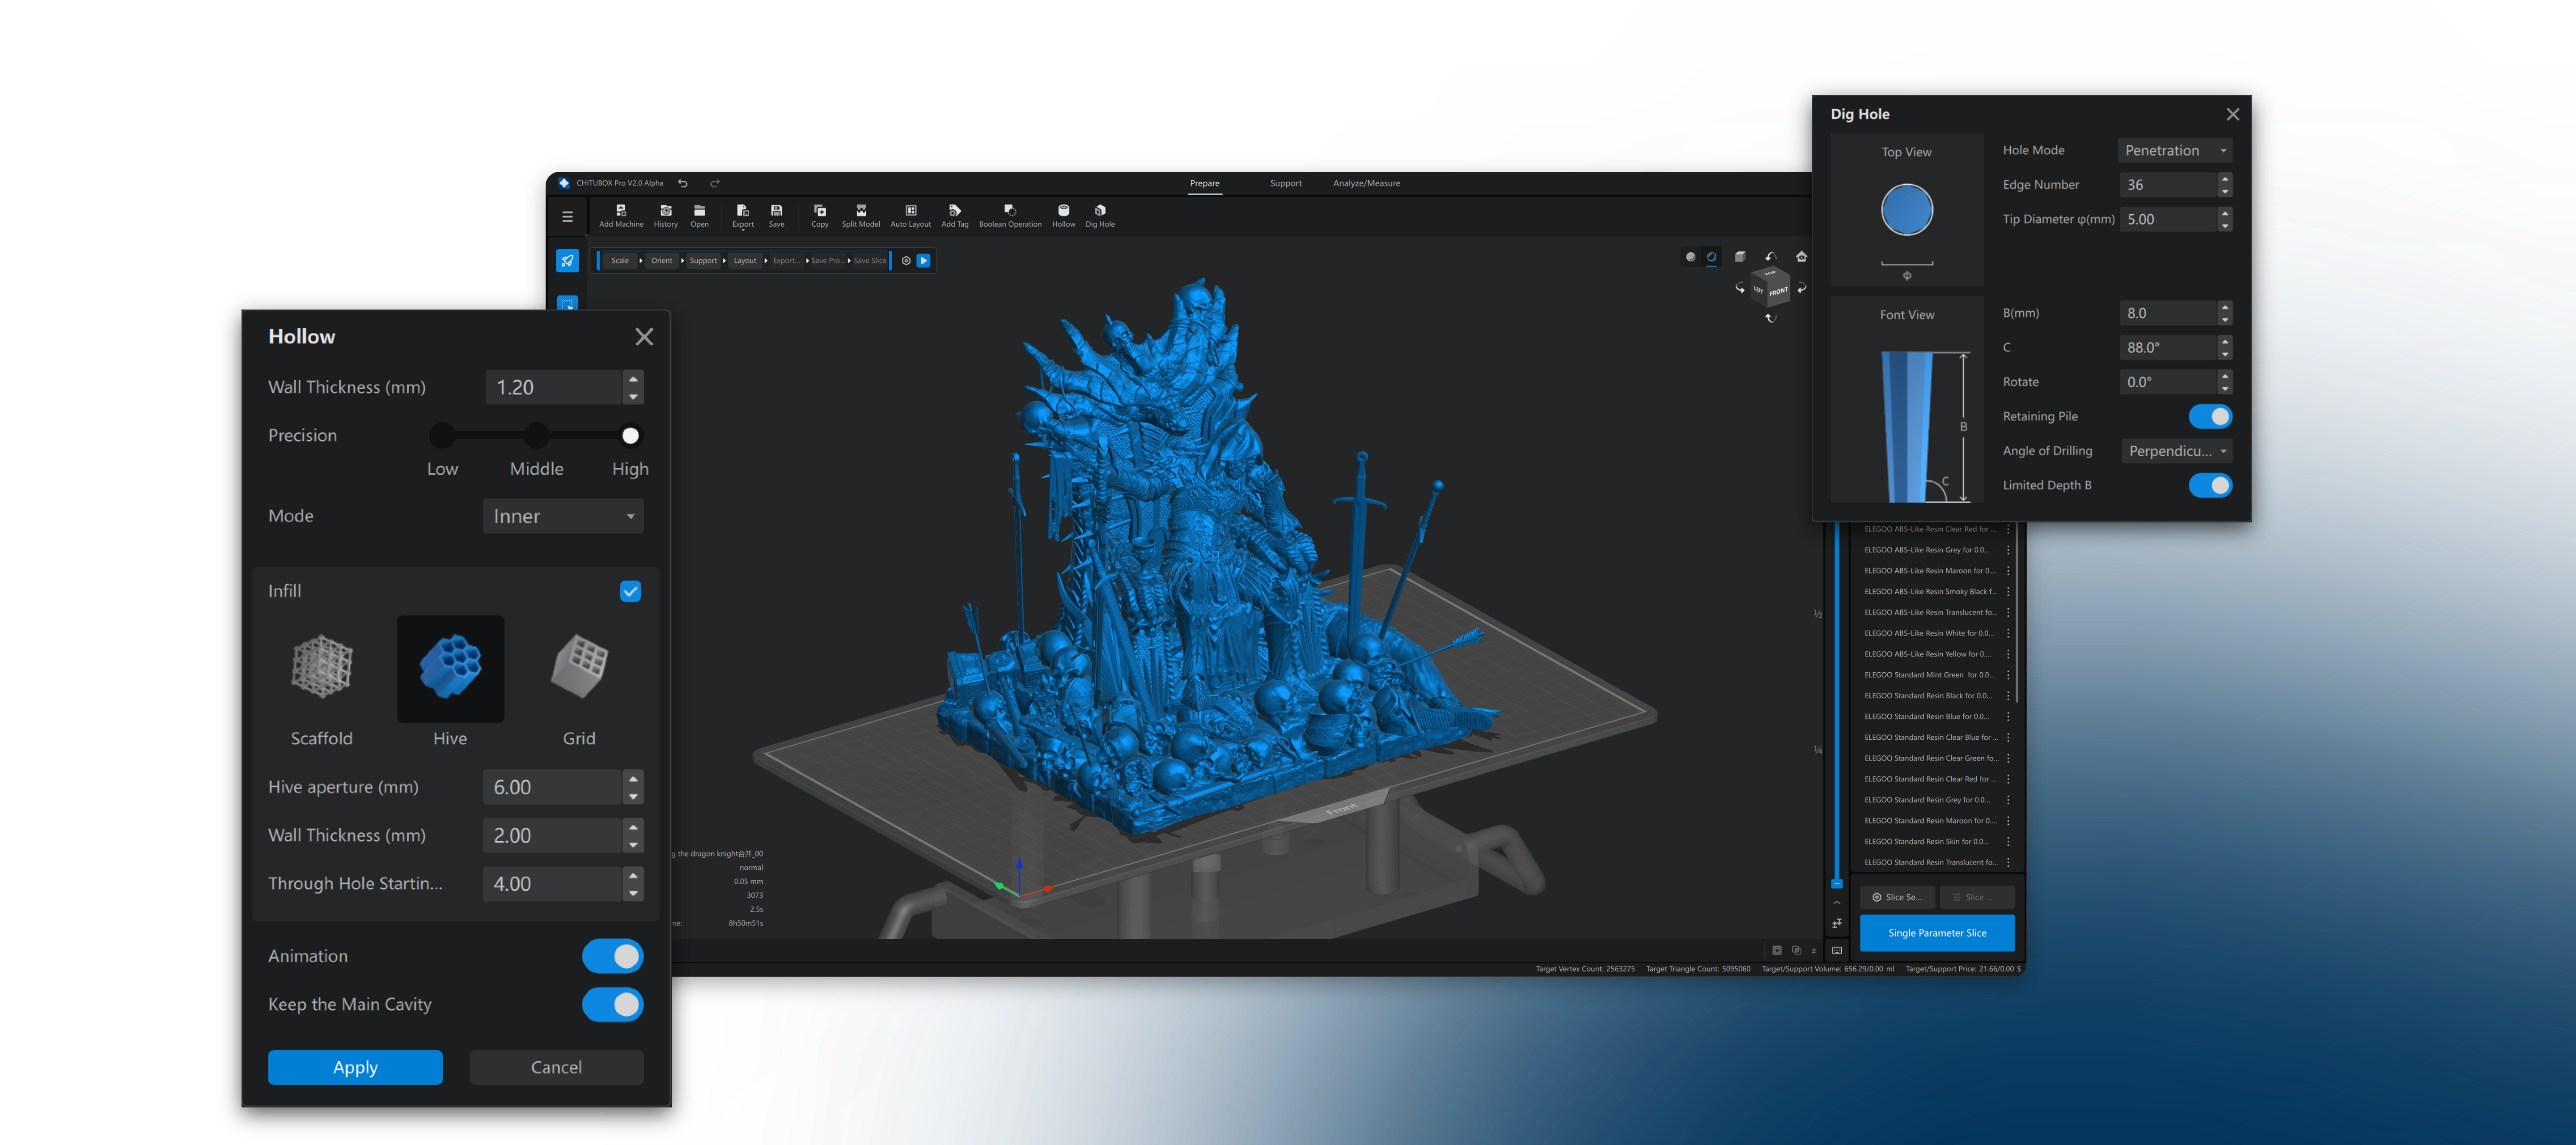The width and height of the screenshot is (2576, 1145).
Task: Click the Add Machine toolbar icon
Action: point(621,215)
